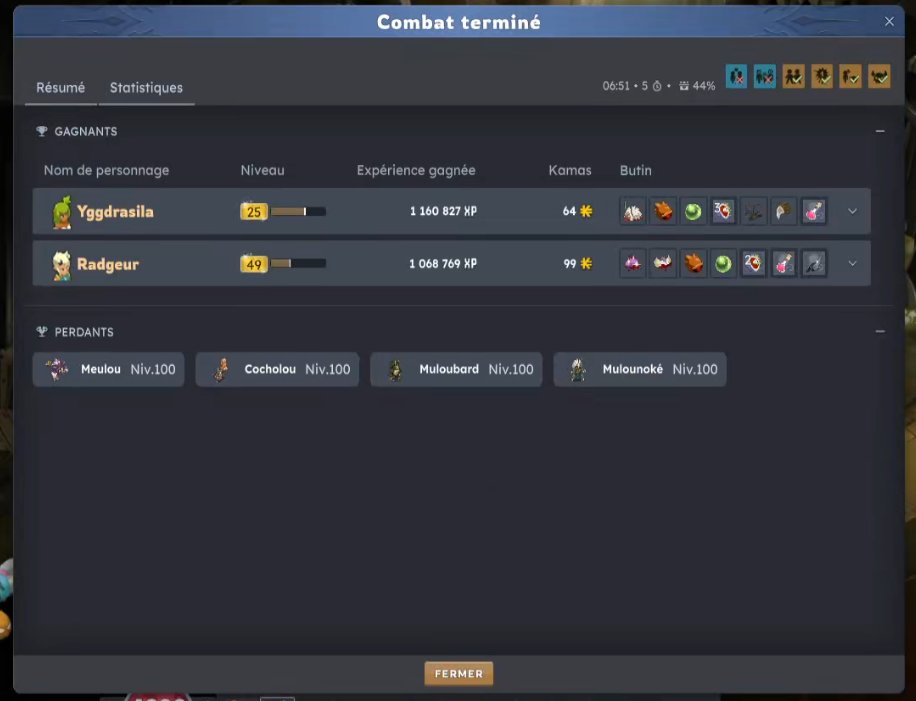Screen dimensions: 916x701
Task: Click Radgeur's 99 kamas amount
Action: [x=570, y=263]
